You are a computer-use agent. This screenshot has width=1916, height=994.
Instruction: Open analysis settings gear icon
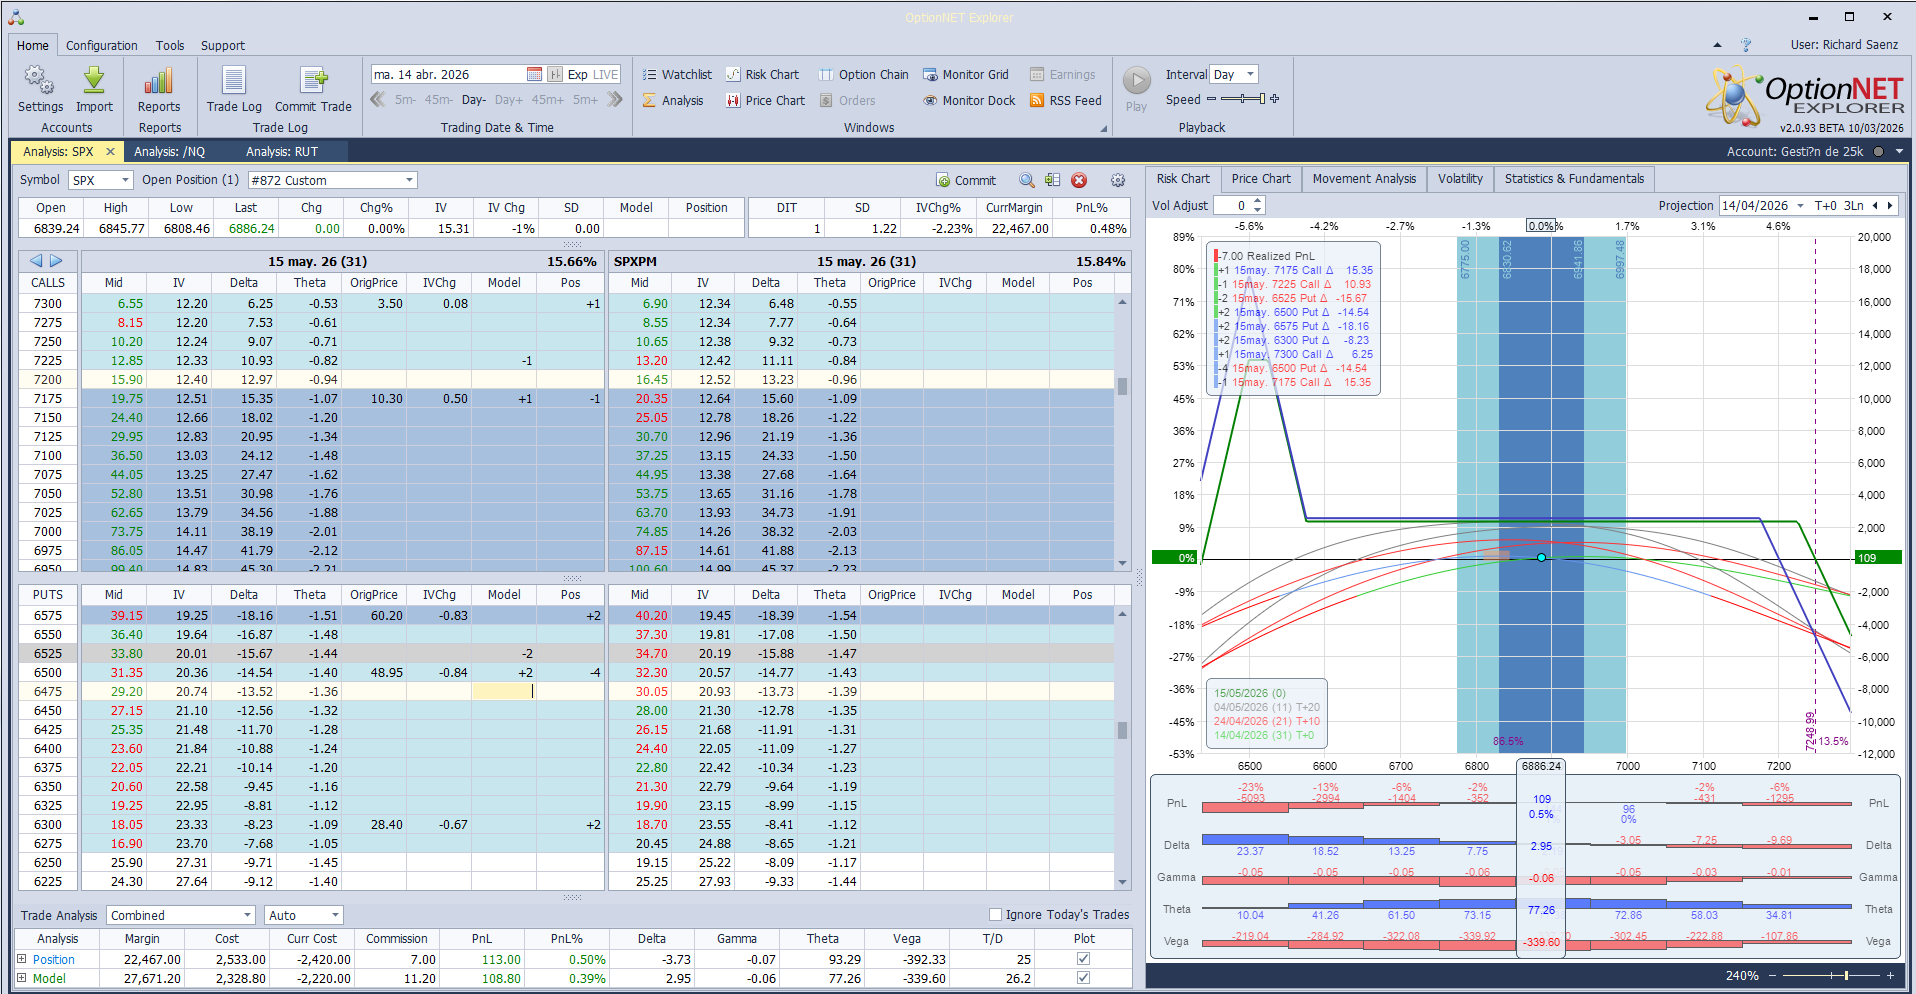click(x=1118, y=180)
